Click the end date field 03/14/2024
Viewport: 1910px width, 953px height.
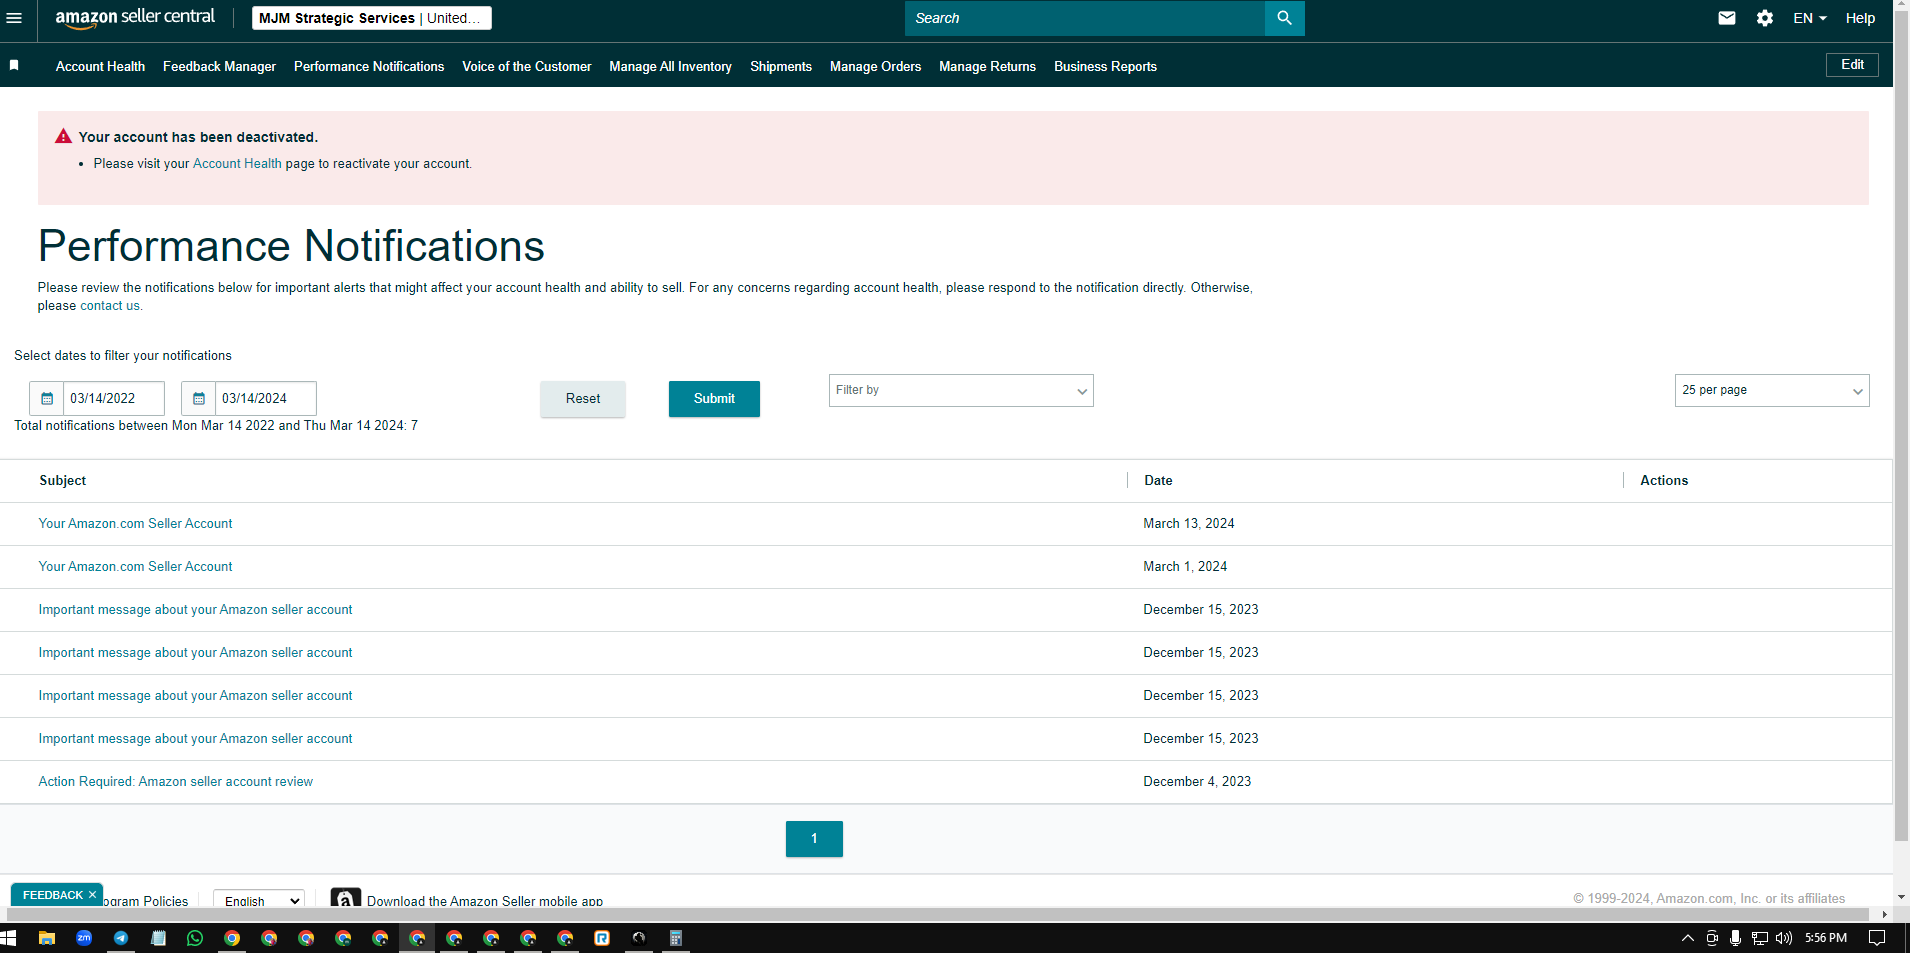pyautogui.click(x=266, y=398)
